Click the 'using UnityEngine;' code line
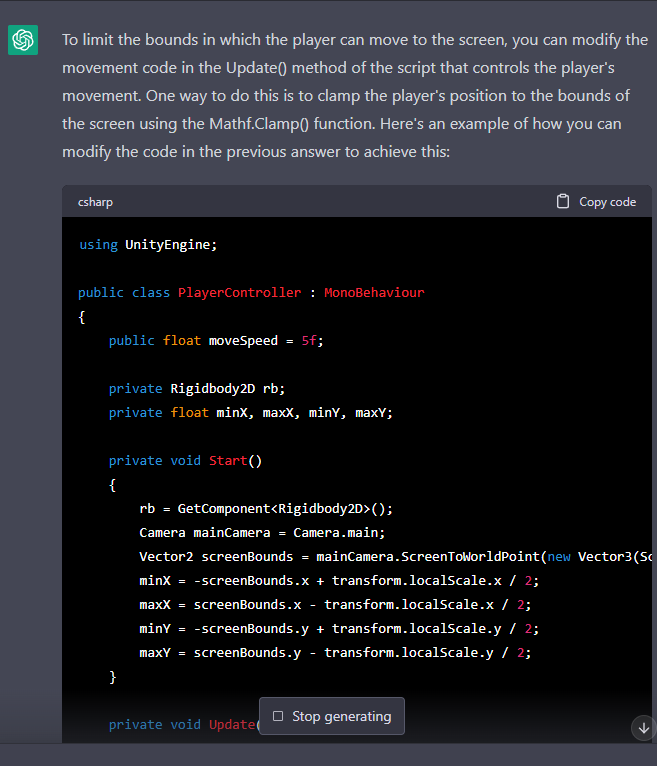657x766 pixels. tap(148, 244)
